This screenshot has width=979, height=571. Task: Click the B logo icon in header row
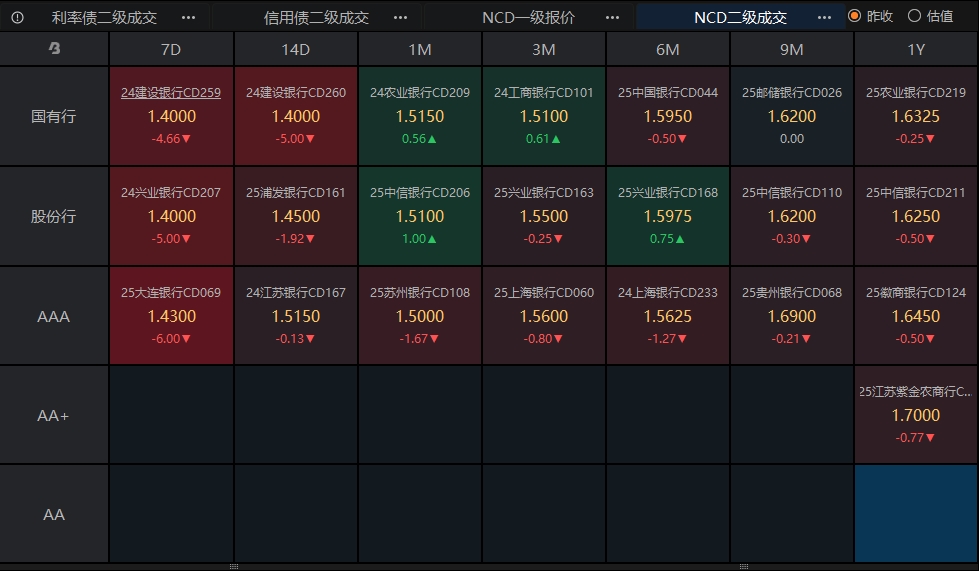pos(54,48)
